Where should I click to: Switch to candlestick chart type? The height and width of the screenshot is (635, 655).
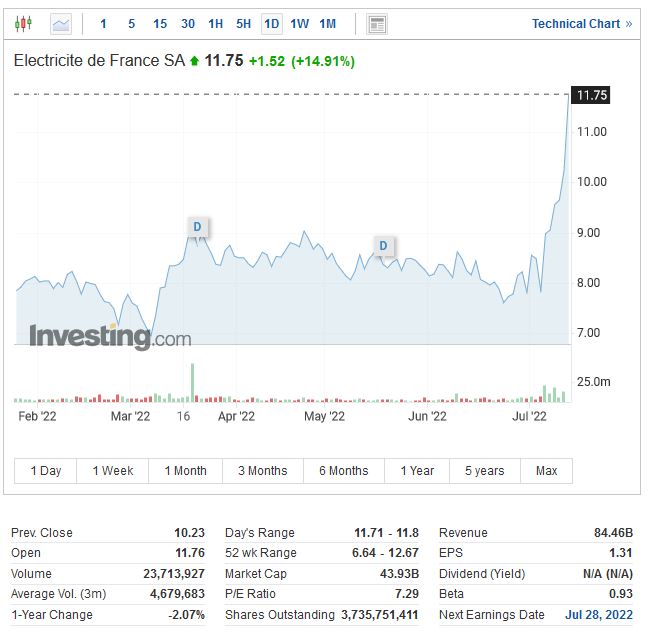pos(24,23)
